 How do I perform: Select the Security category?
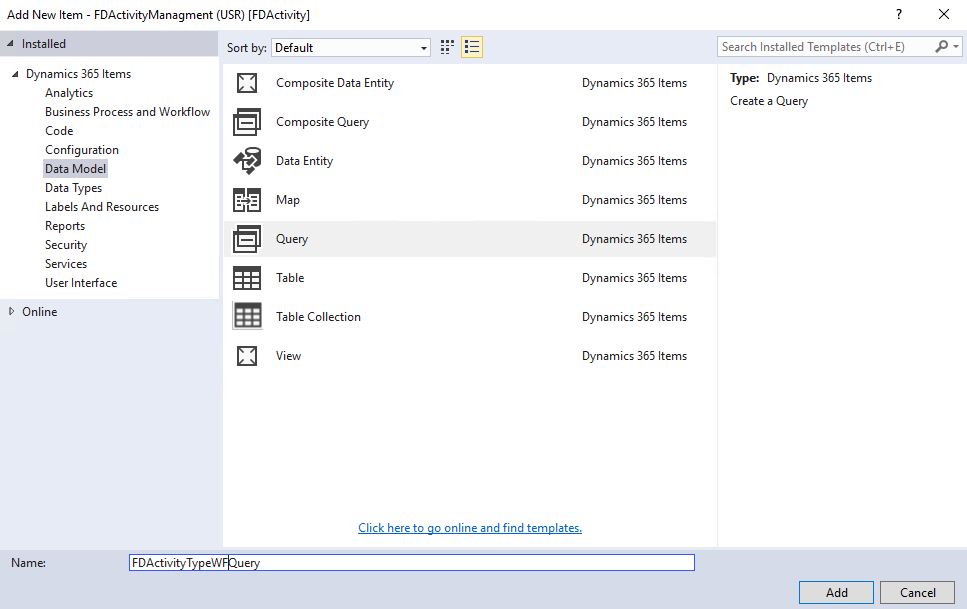tap(66, 245)
